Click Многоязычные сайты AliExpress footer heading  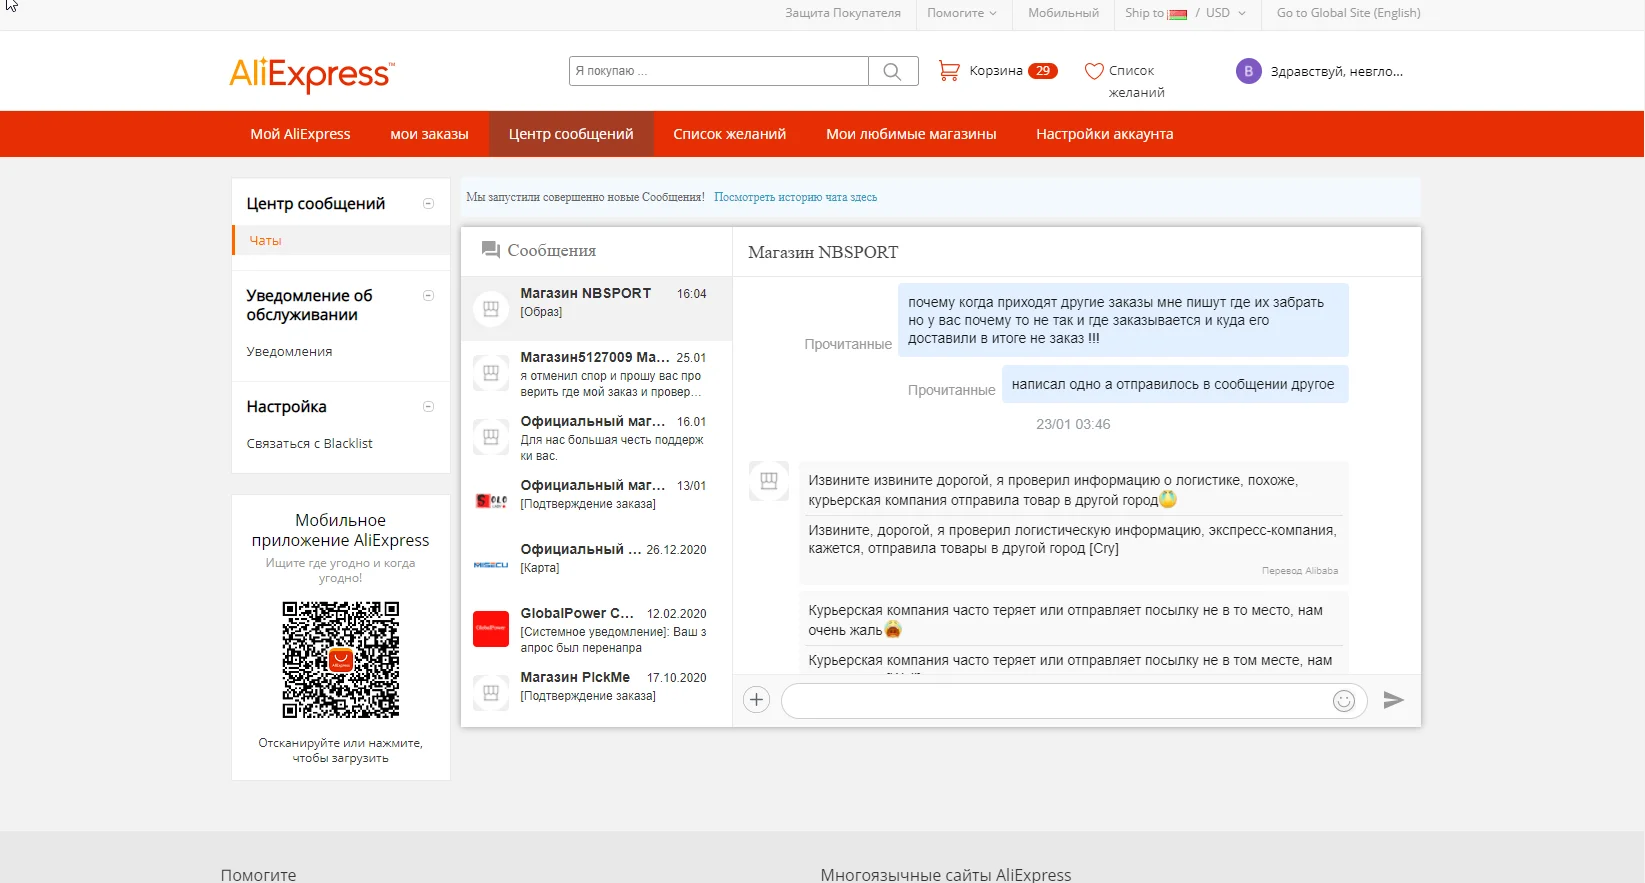click(x=946, y=875)
